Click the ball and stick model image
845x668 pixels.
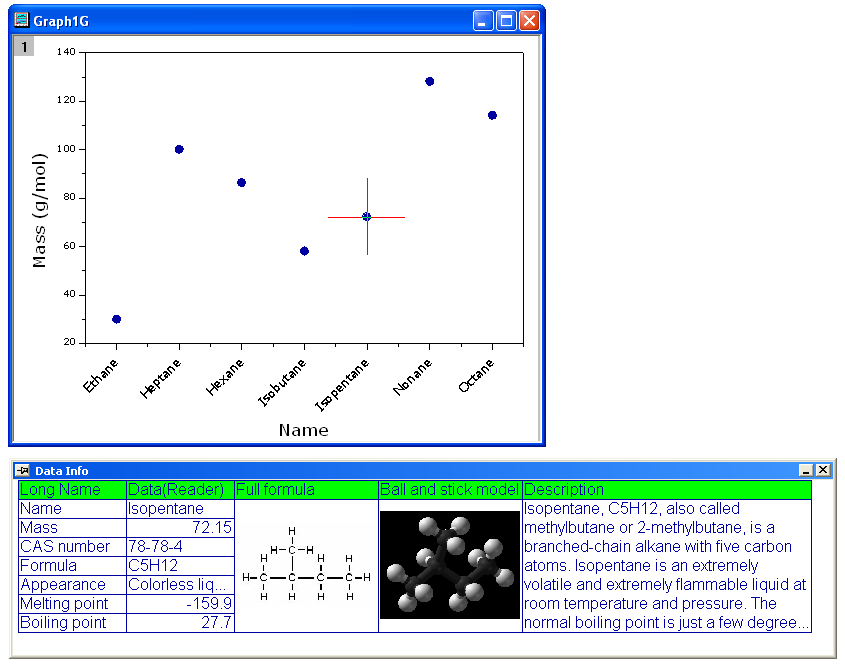click(x=450, y=565)
